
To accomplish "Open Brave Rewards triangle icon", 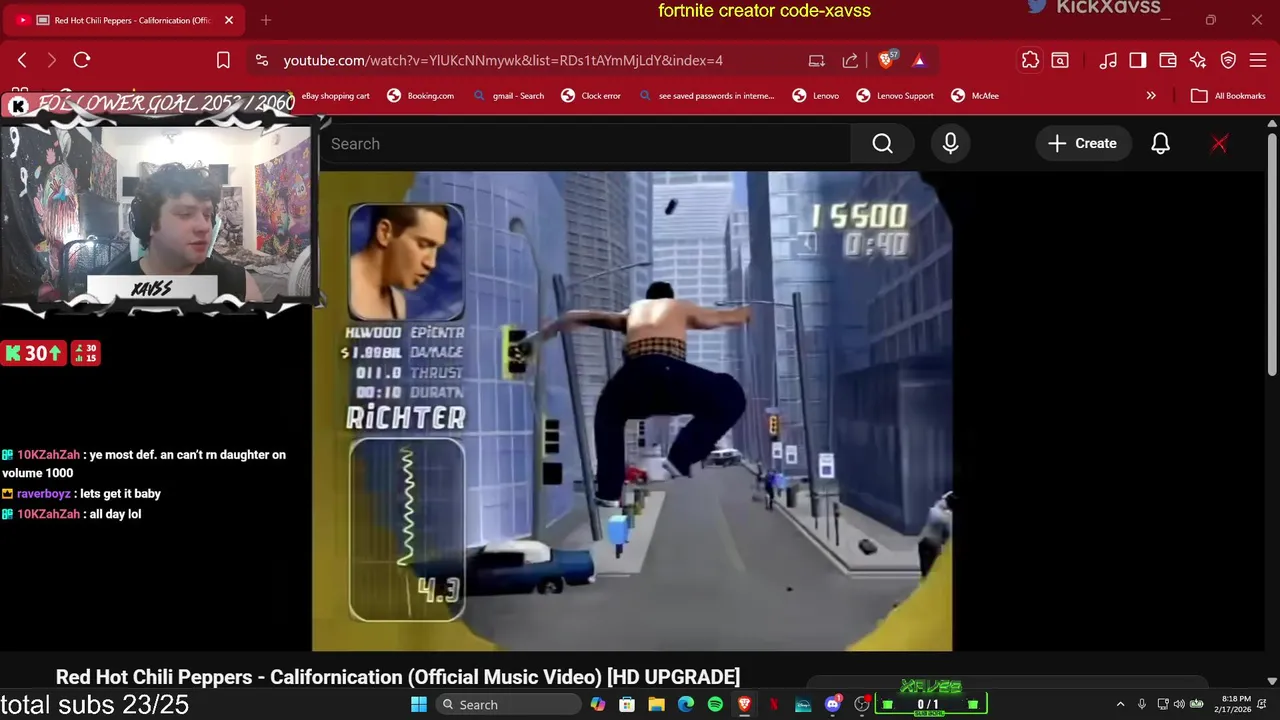I will pyautogui.click(x=919, y=60).
